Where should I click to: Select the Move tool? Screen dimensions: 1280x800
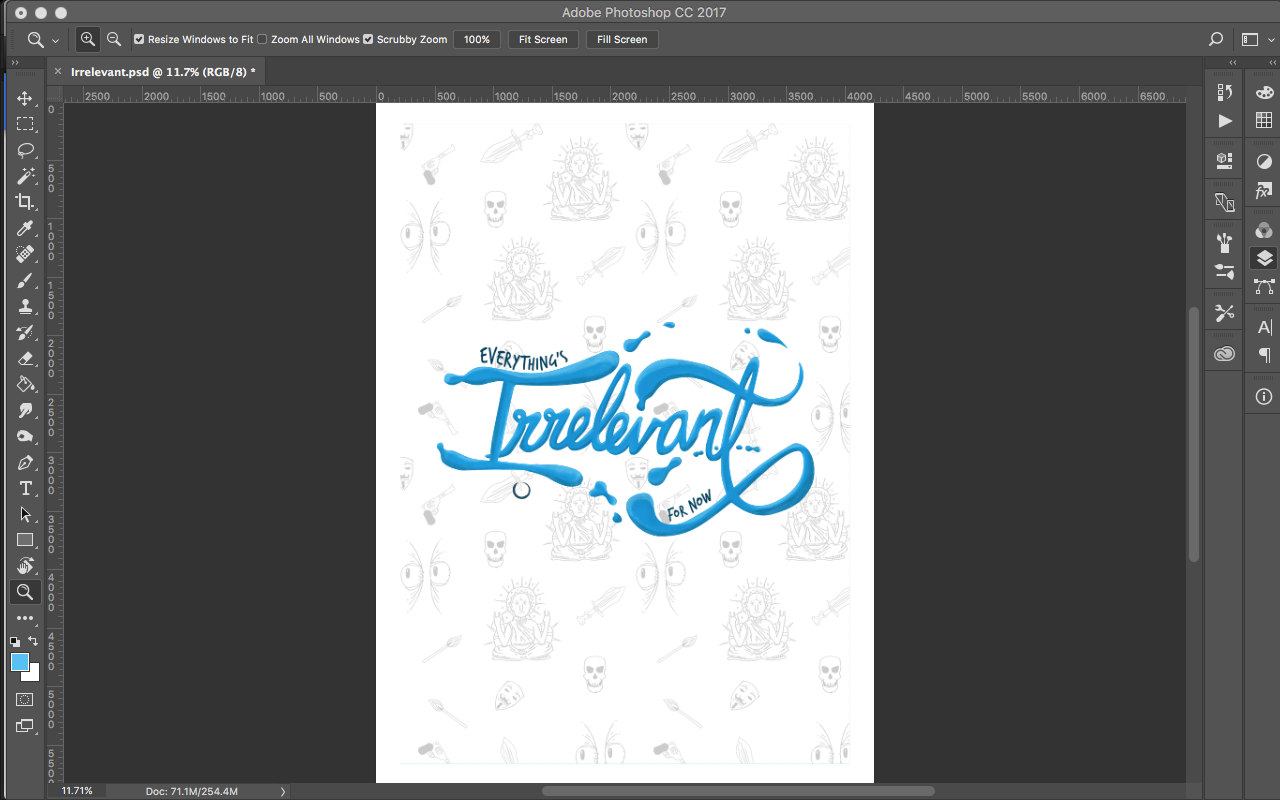[25, 98]
